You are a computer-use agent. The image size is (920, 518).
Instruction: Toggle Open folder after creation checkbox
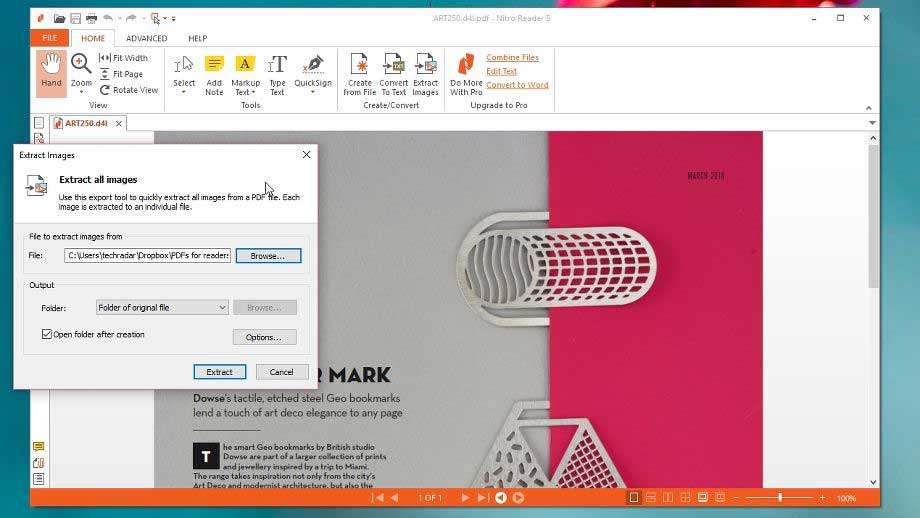point(47,334)
